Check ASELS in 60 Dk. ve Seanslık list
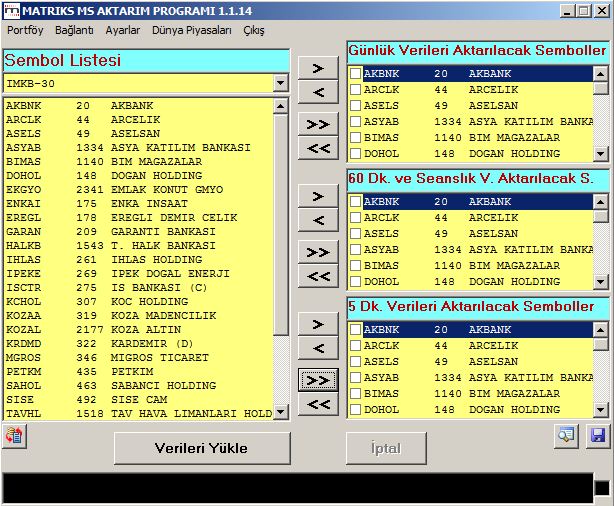 pyautogui.click(x=355, y=233)
